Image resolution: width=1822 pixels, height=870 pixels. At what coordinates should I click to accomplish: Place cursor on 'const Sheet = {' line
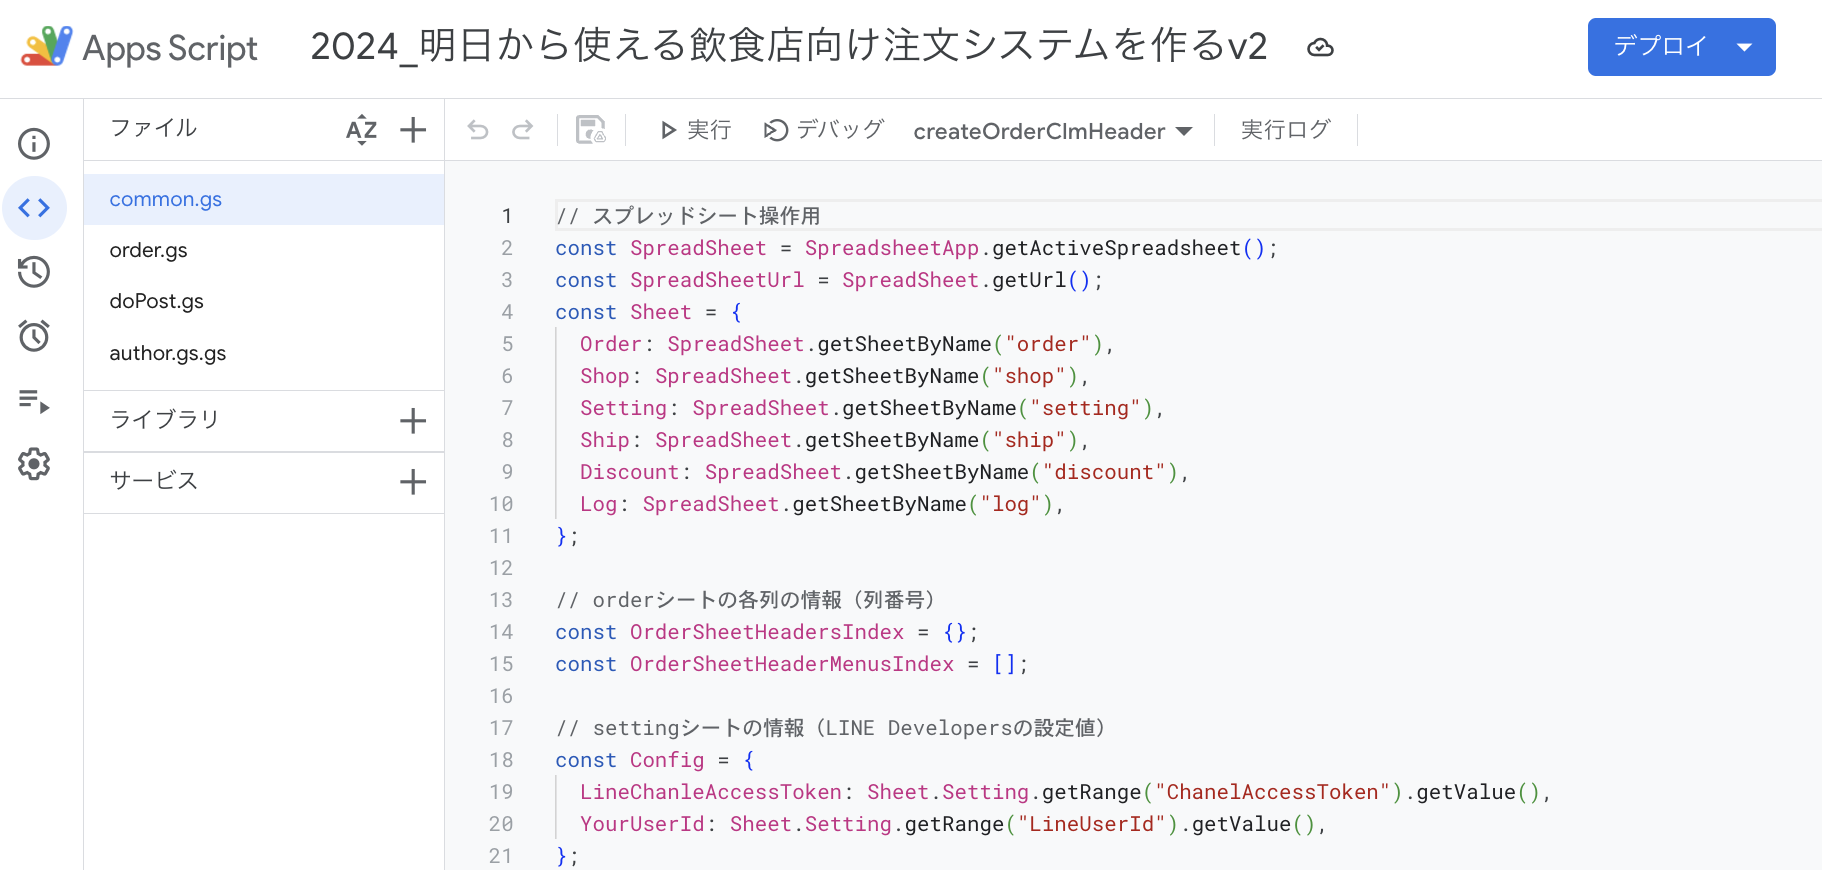click(x=649, y=312)
